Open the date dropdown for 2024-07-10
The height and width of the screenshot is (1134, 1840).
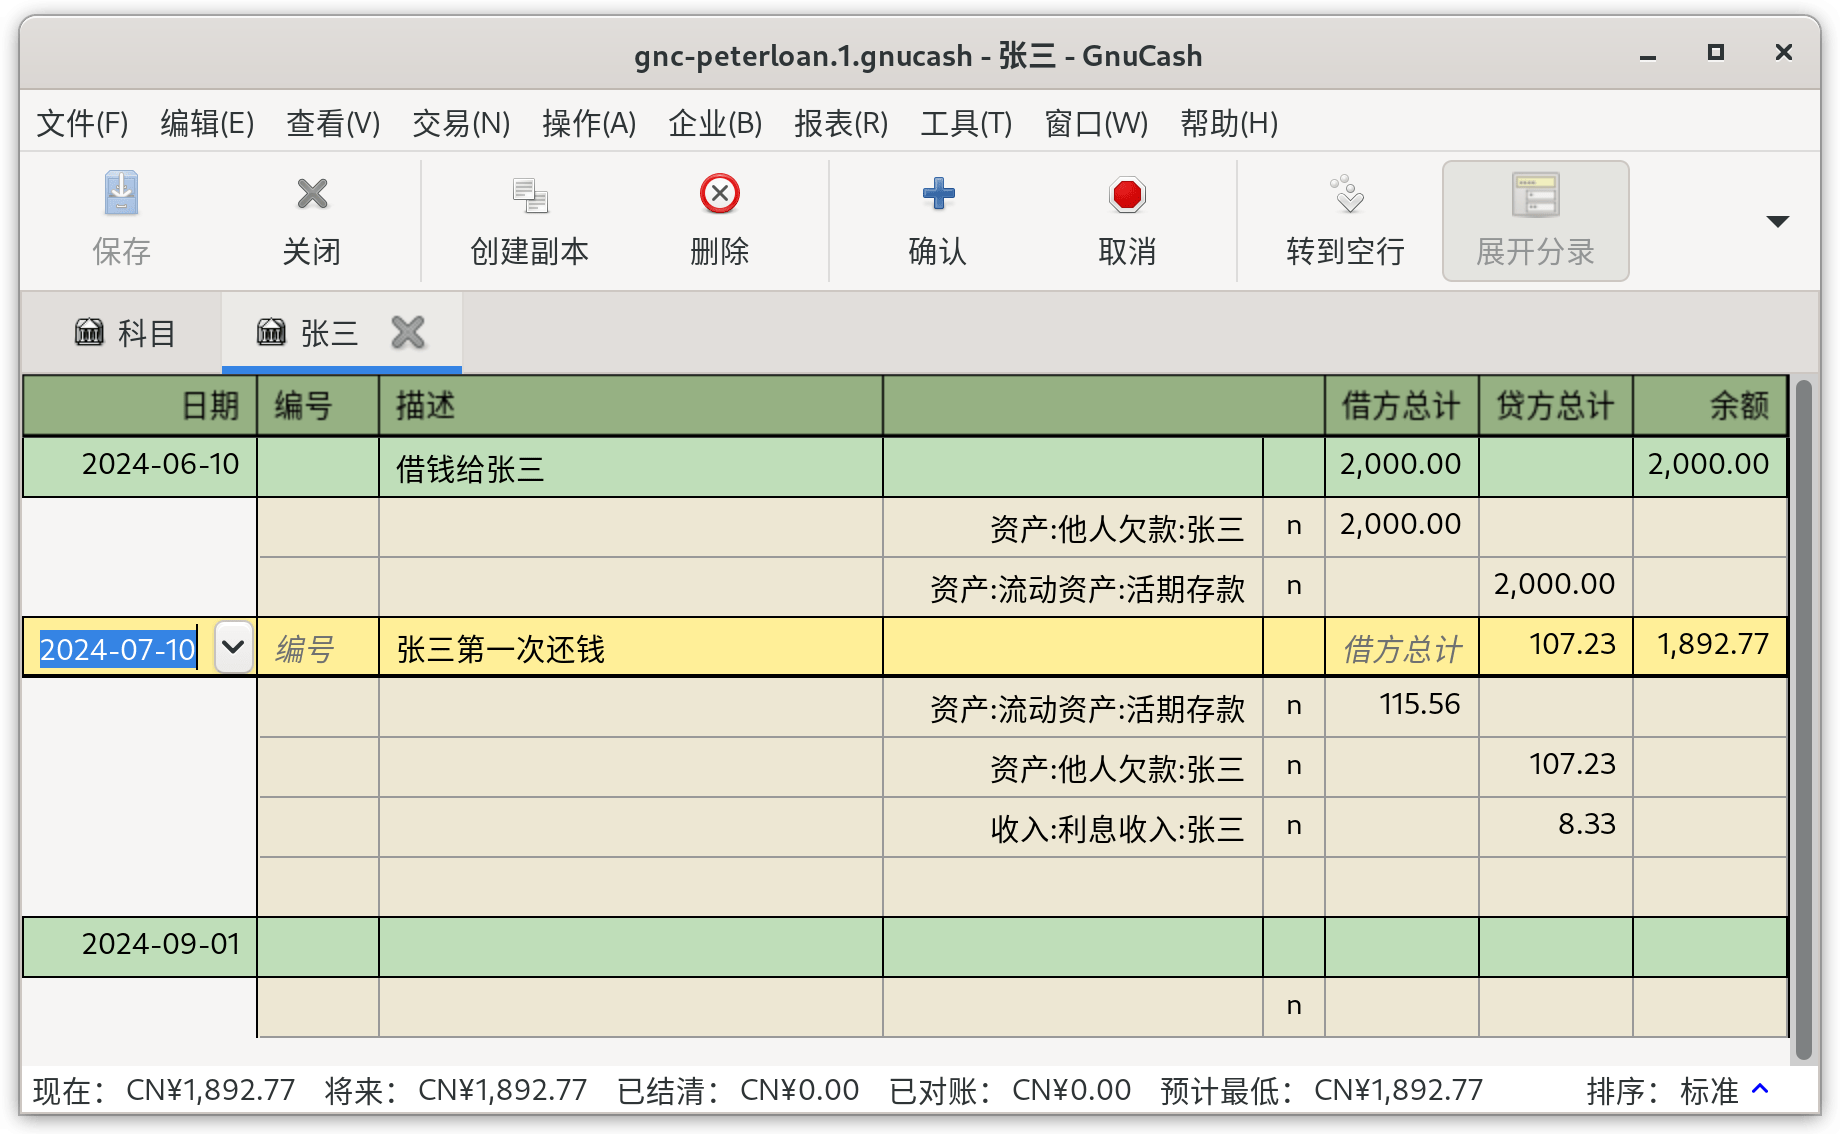point(233,647)
